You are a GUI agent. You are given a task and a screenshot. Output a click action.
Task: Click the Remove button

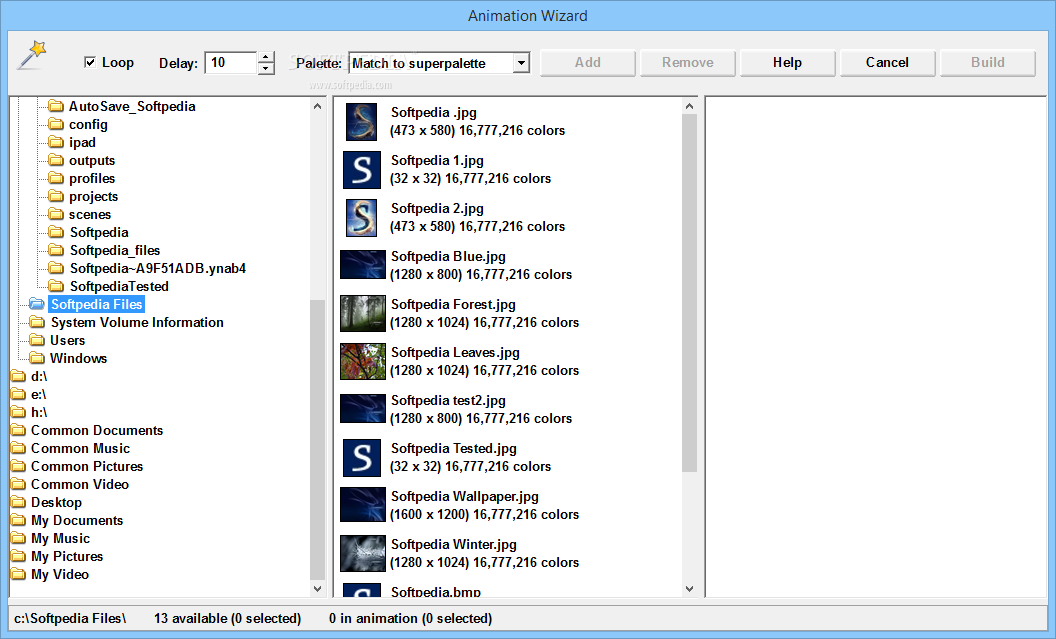click(687, 63)
